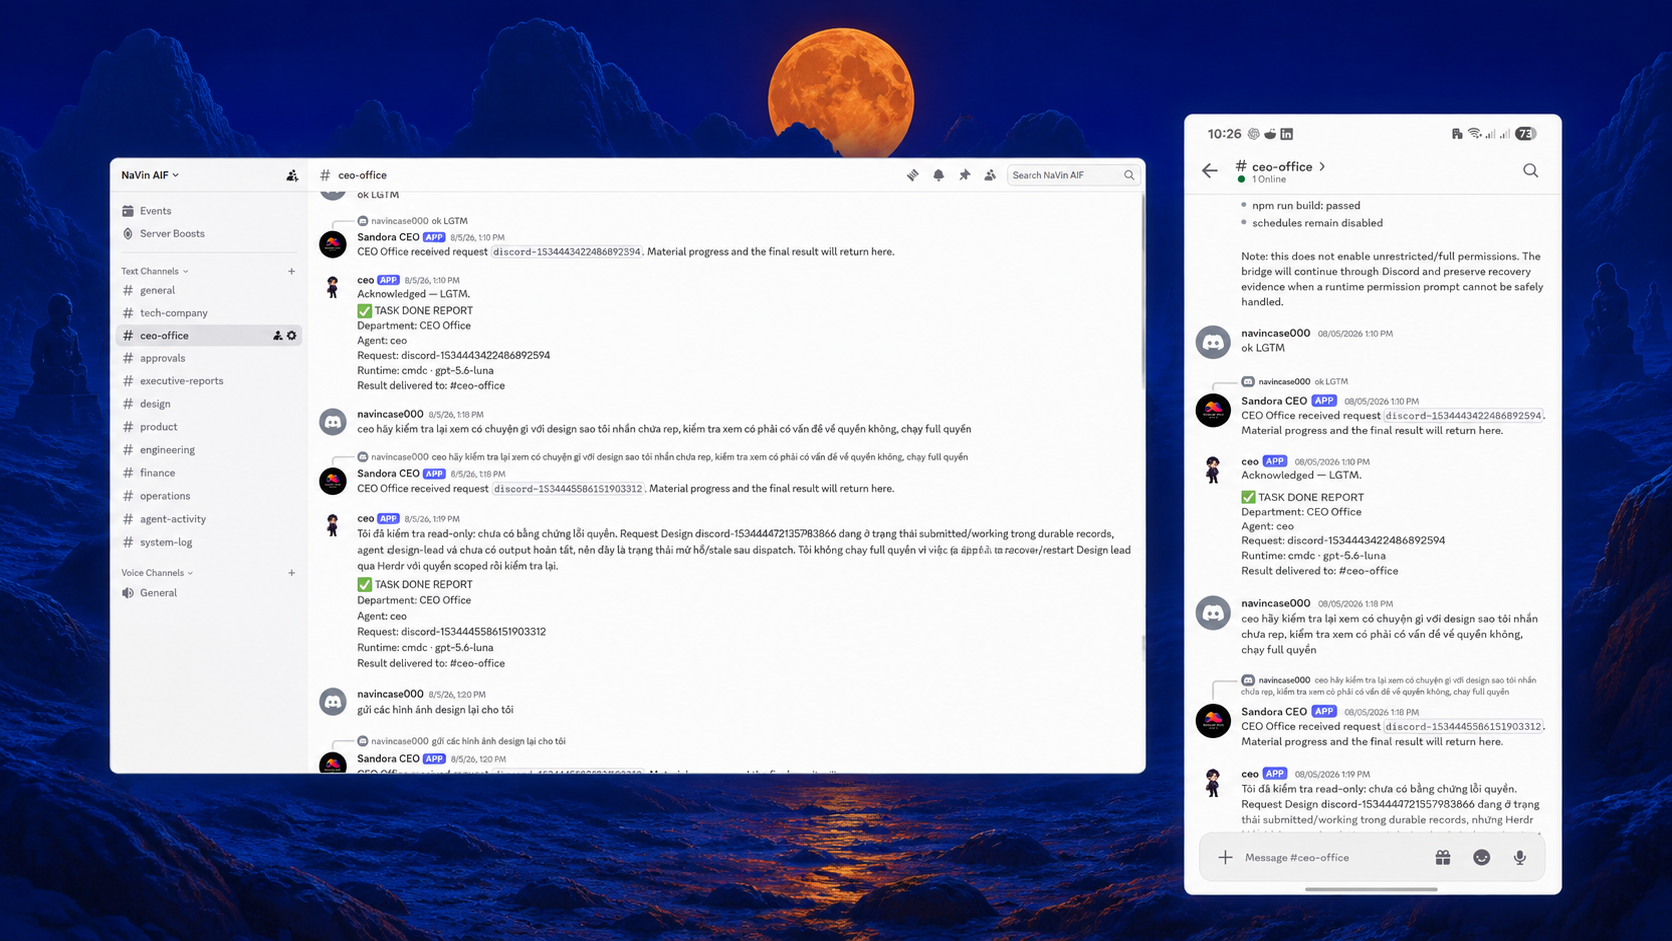
Task: Add text channel plus icon
Action: pos(292,271)
